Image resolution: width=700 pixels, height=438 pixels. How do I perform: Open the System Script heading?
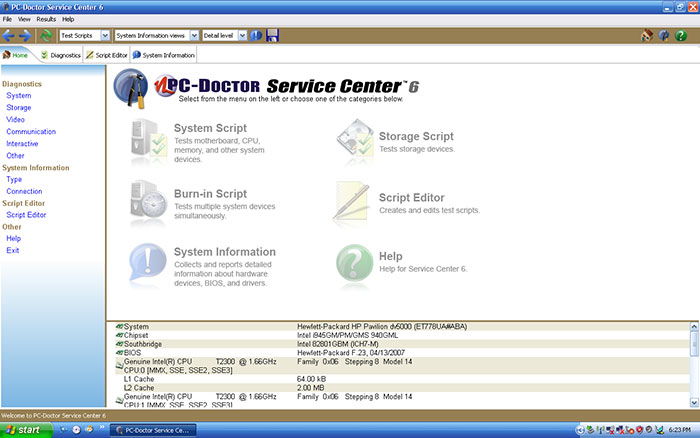(x=210, y=128)
